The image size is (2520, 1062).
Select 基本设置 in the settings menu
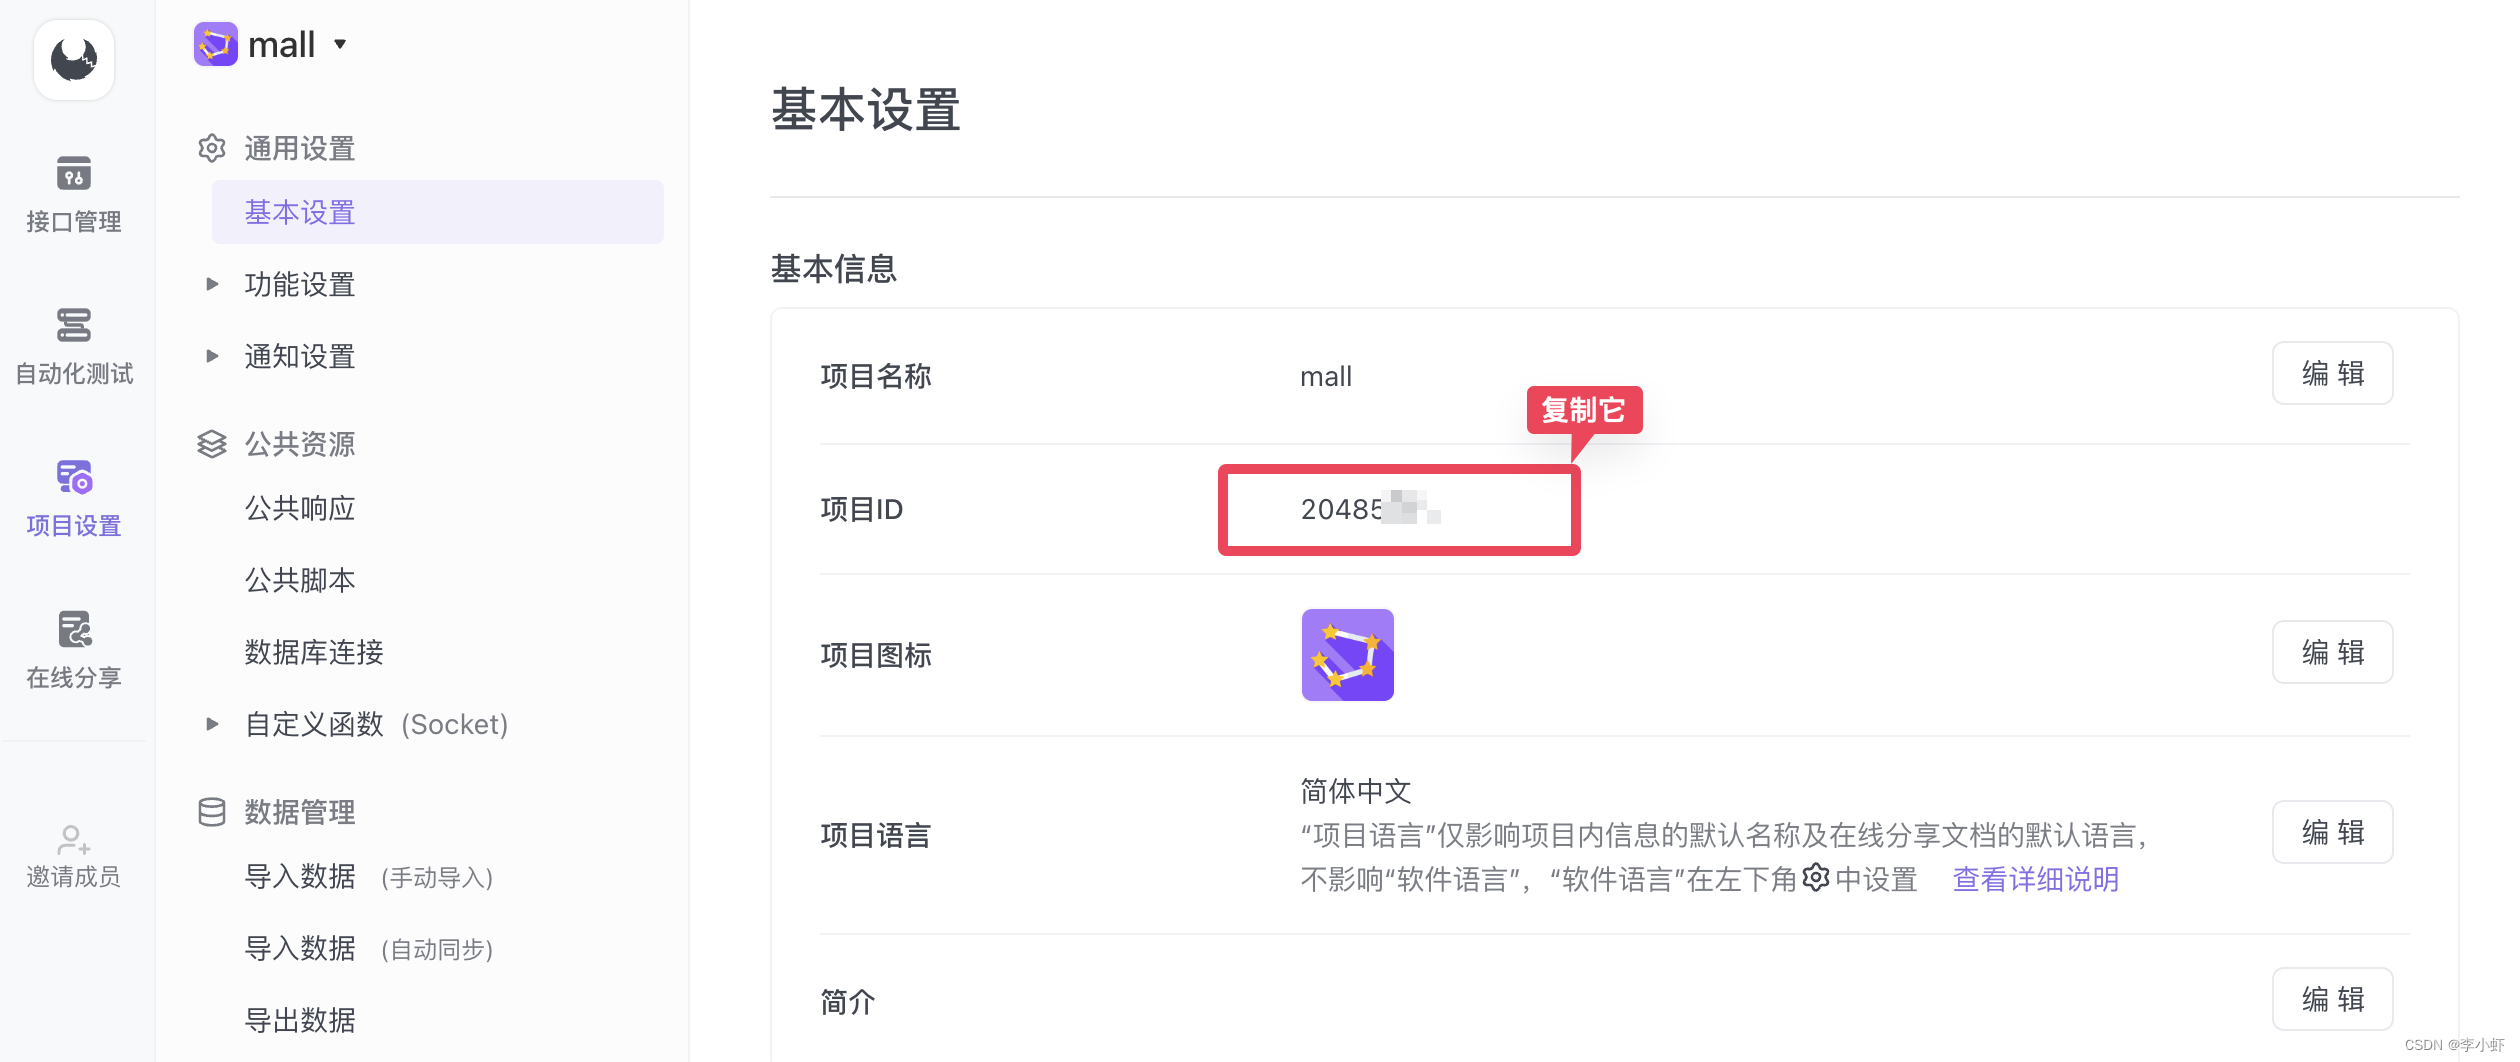tap(298, 212)
